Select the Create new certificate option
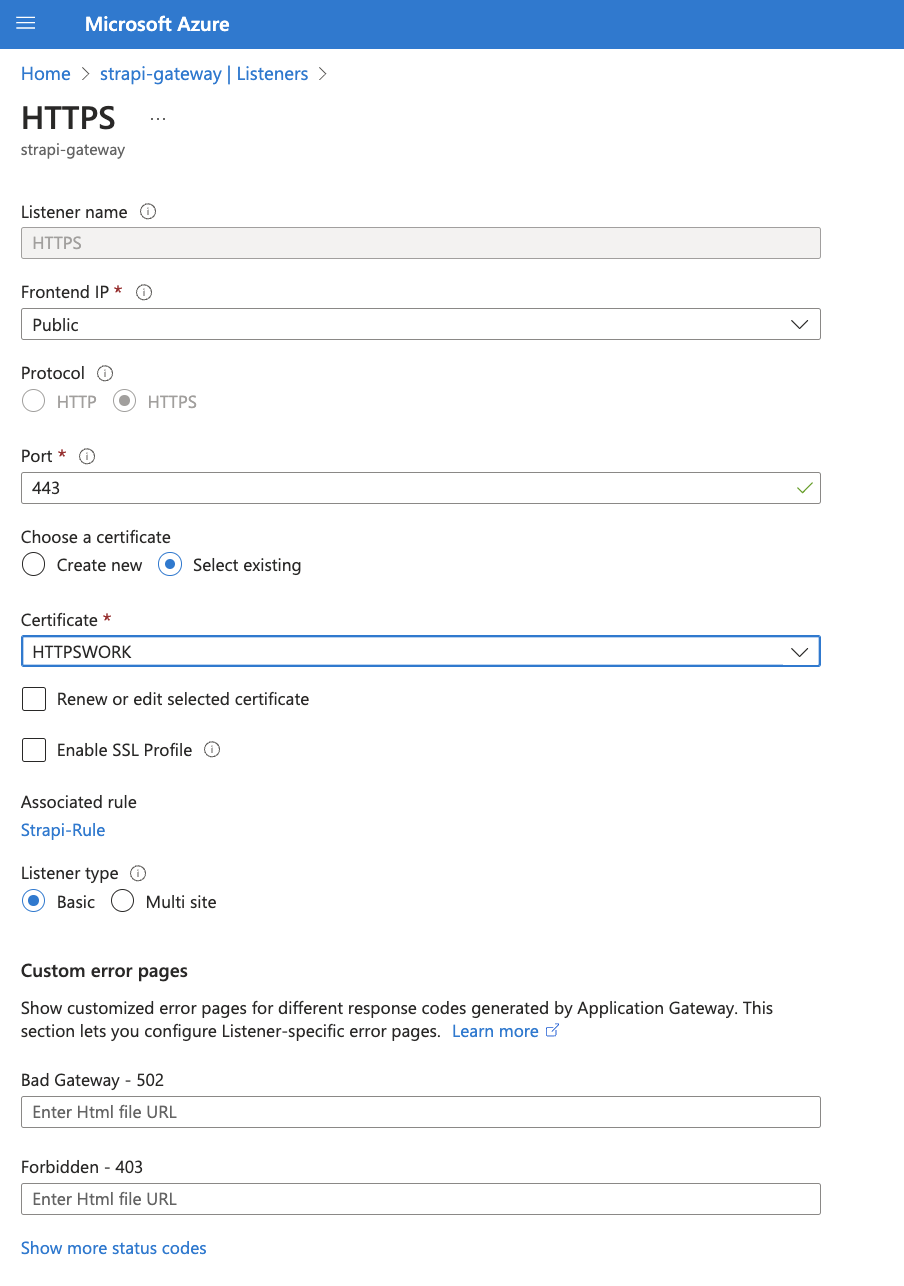The width and height of the screenshot is (904, 1286). click(33, 564)
